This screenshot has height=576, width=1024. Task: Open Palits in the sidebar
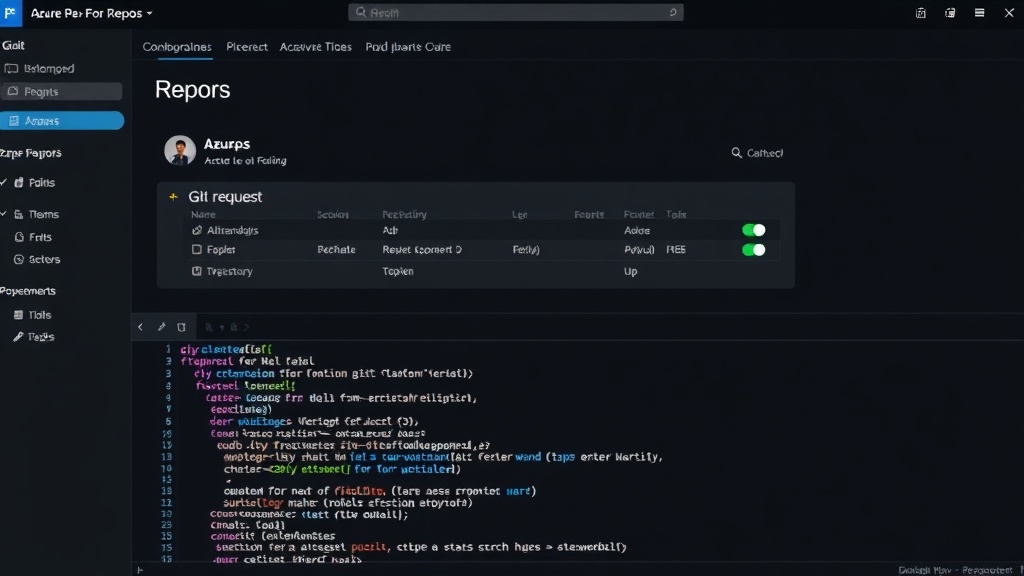tap(42, 183)
